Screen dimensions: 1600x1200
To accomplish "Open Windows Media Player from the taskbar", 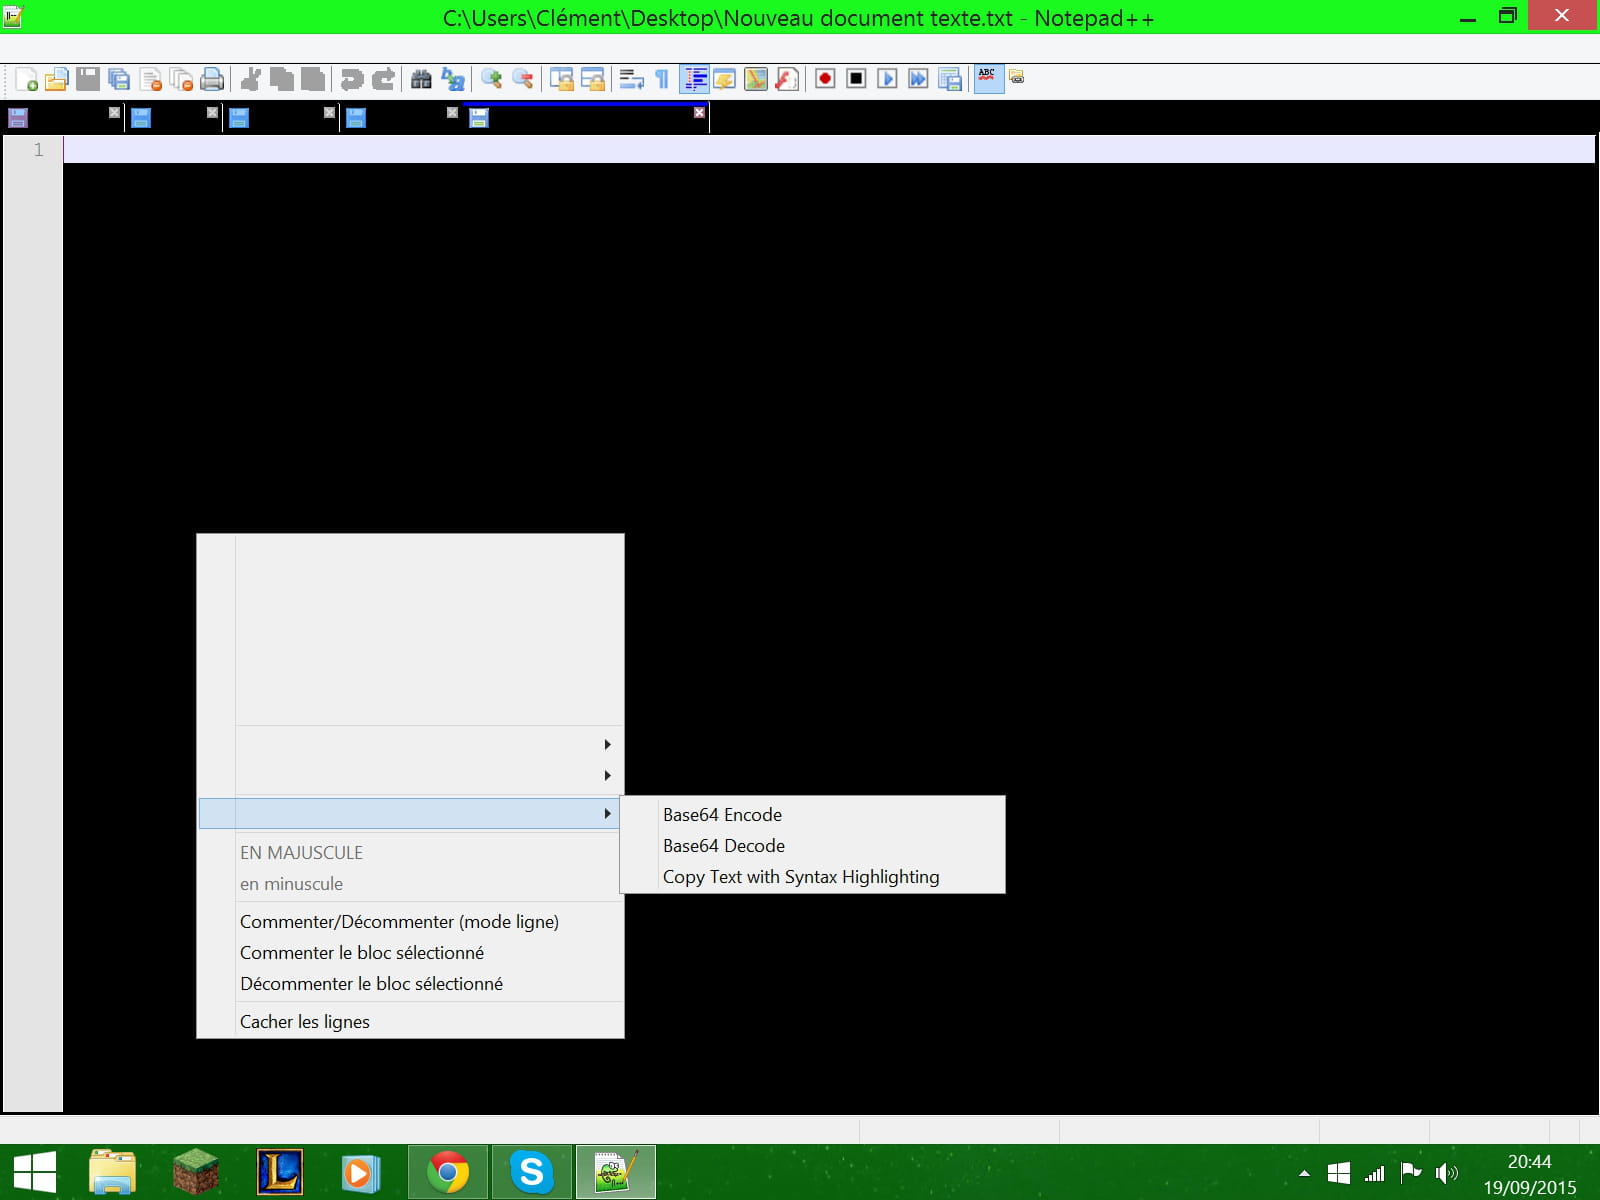I will [361, 1172].
